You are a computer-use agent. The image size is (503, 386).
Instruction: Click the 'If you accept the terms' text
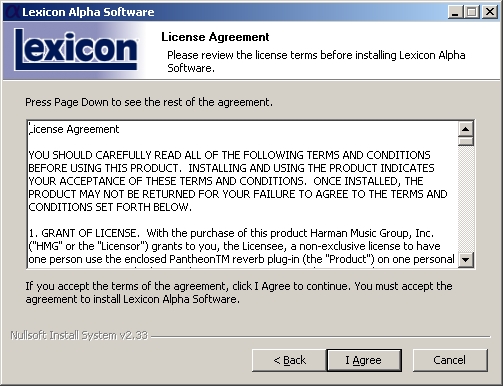coord(239,292)
